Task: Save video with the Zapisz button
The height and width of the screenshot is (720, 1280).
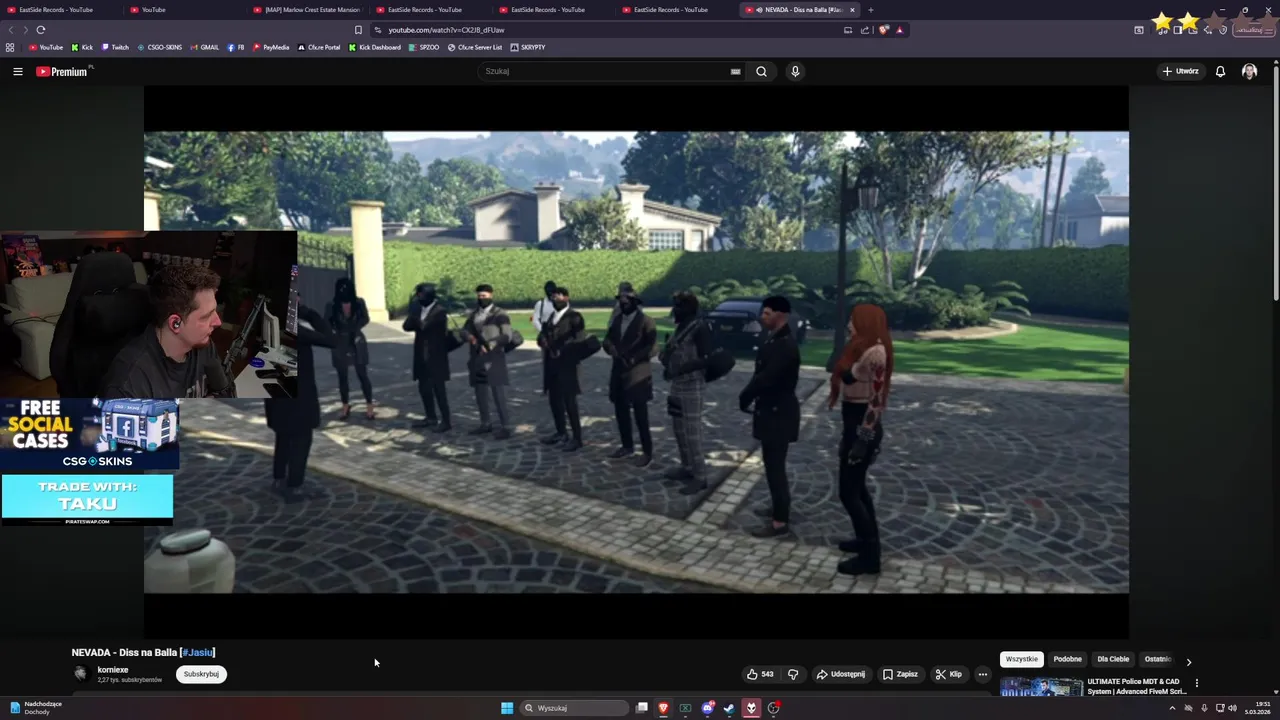Action: (x=900, y=674)
